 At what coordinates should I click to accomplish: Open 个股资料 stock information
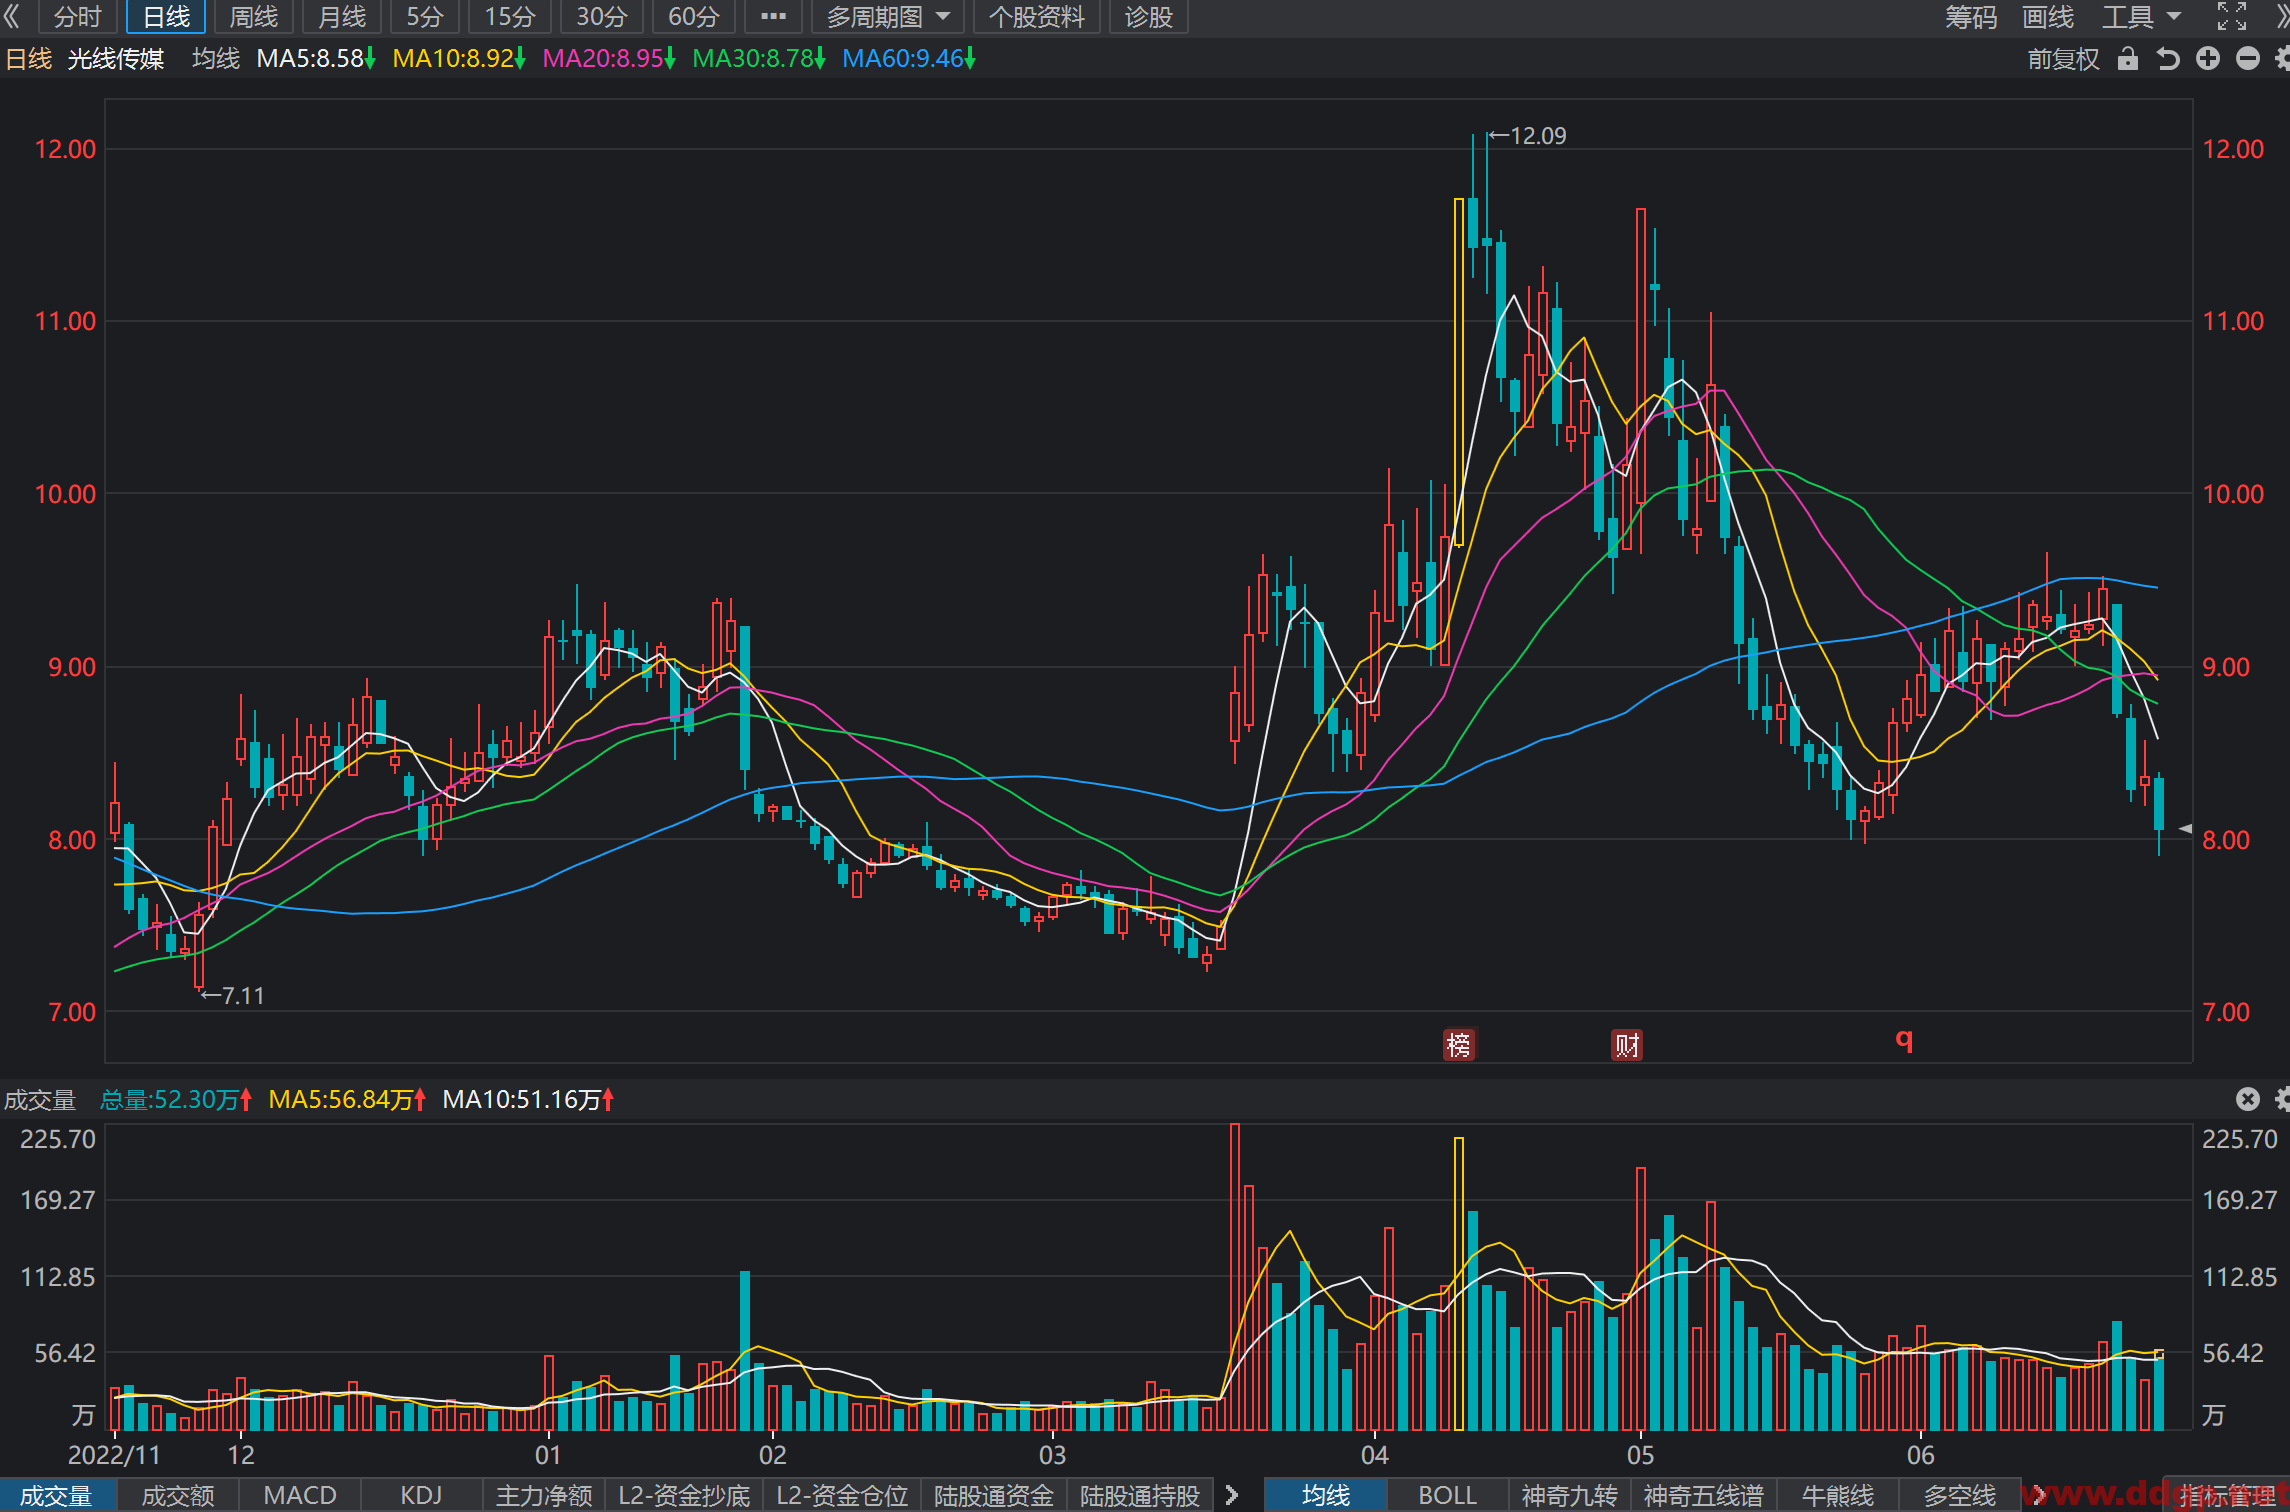pos(1036,16)
